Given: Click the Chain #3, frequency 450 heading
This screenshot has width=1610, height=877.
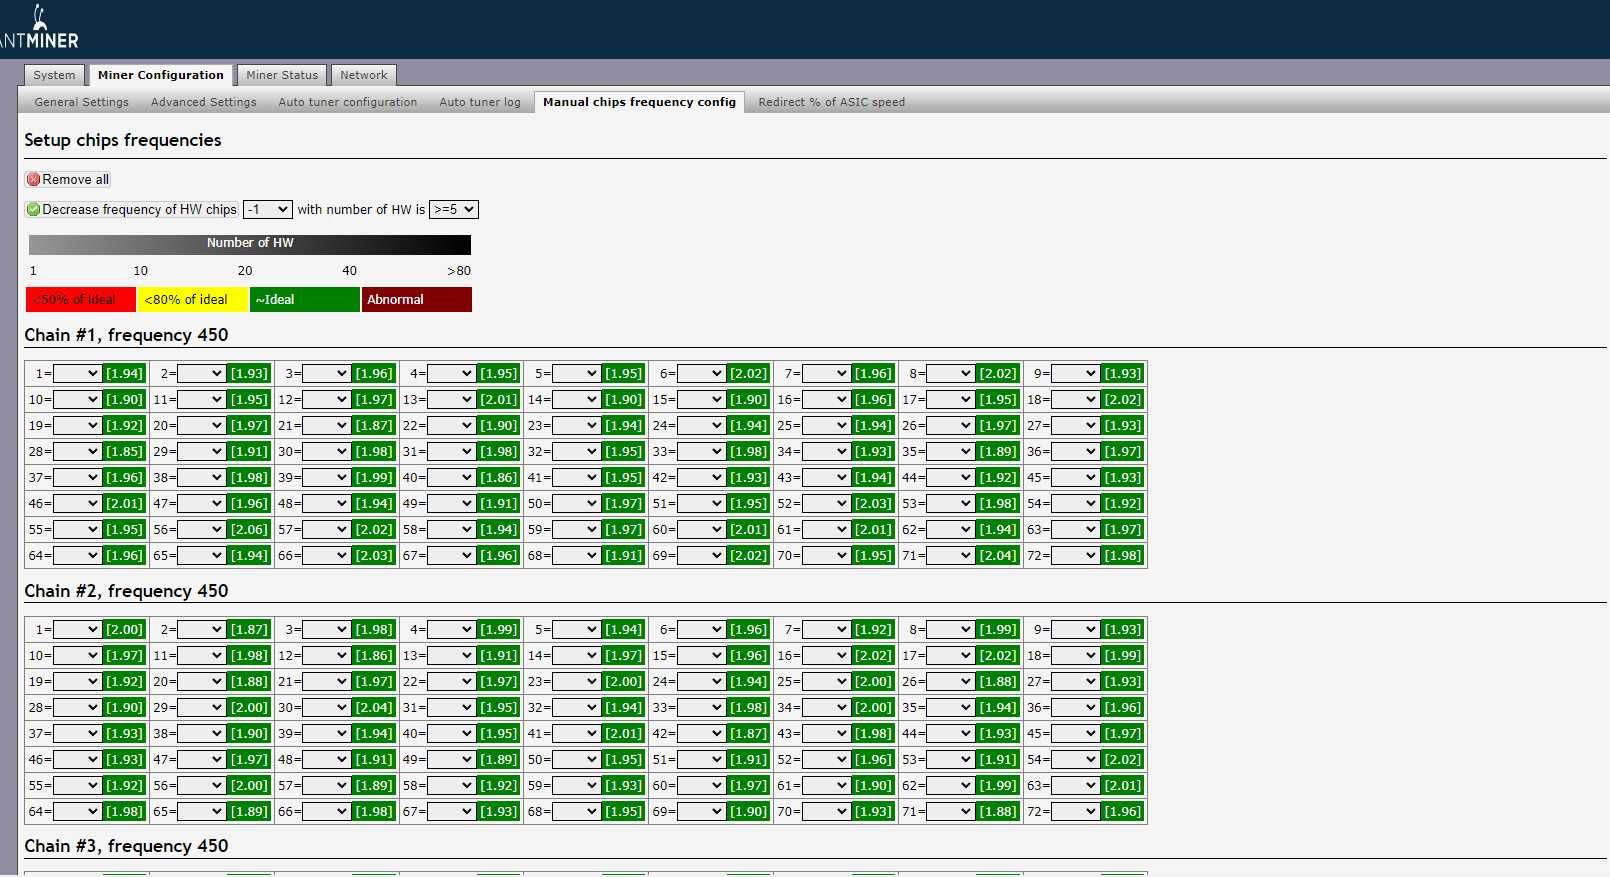Looking at the screenshot, I should pos(126,846).
